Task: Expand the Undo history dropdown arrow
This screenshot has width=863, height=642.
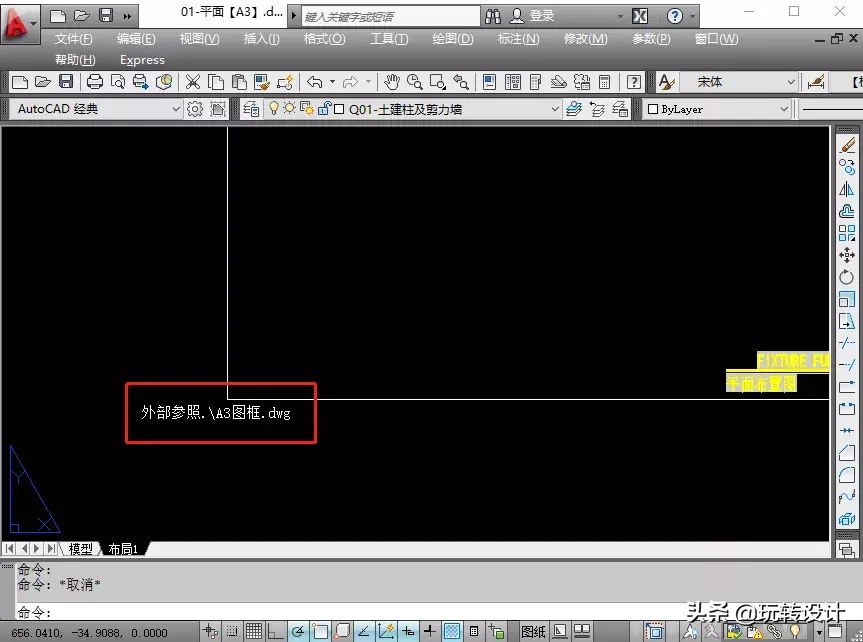Action: (332, 82)
